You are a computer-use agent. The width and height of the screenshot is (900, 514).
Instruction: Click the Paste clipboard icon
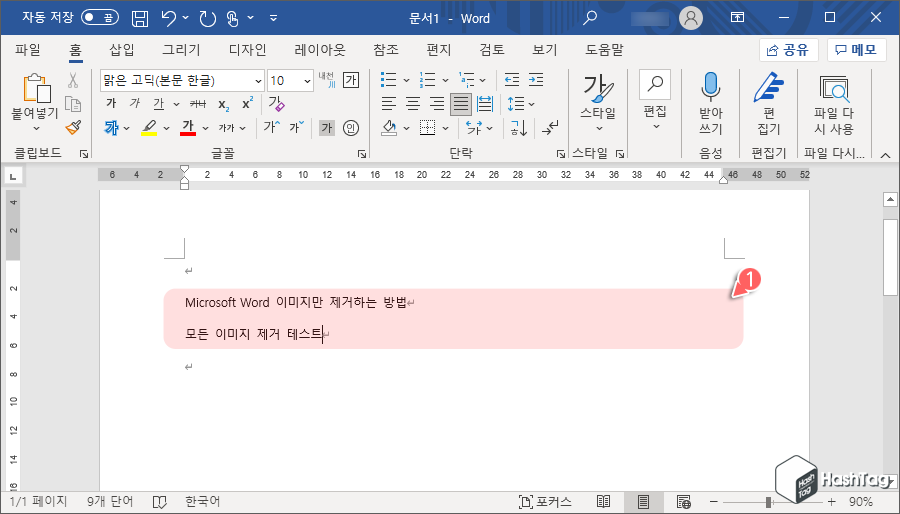(37, 88)
